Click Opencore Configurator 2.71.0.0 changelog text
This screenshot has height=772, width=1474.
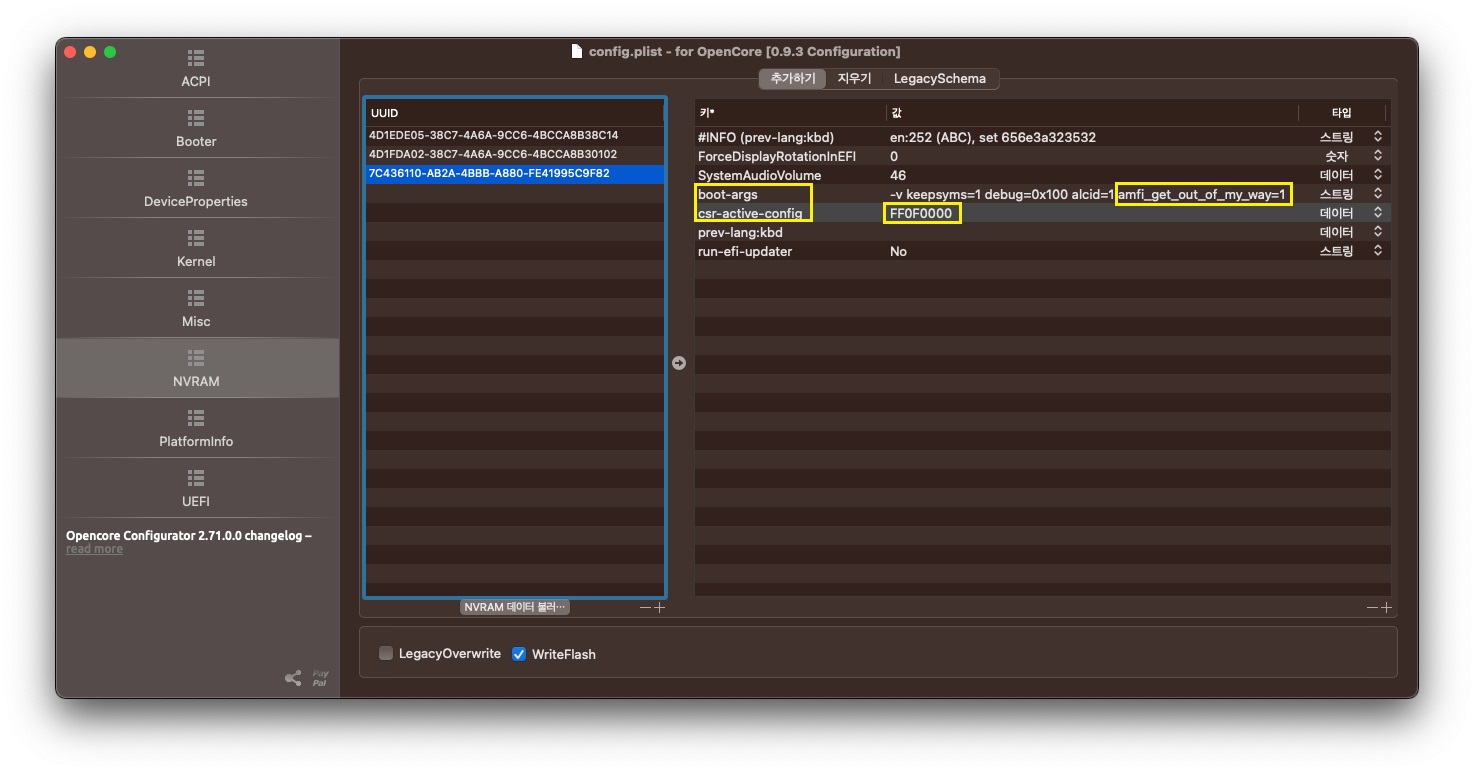tap(189, 536)
